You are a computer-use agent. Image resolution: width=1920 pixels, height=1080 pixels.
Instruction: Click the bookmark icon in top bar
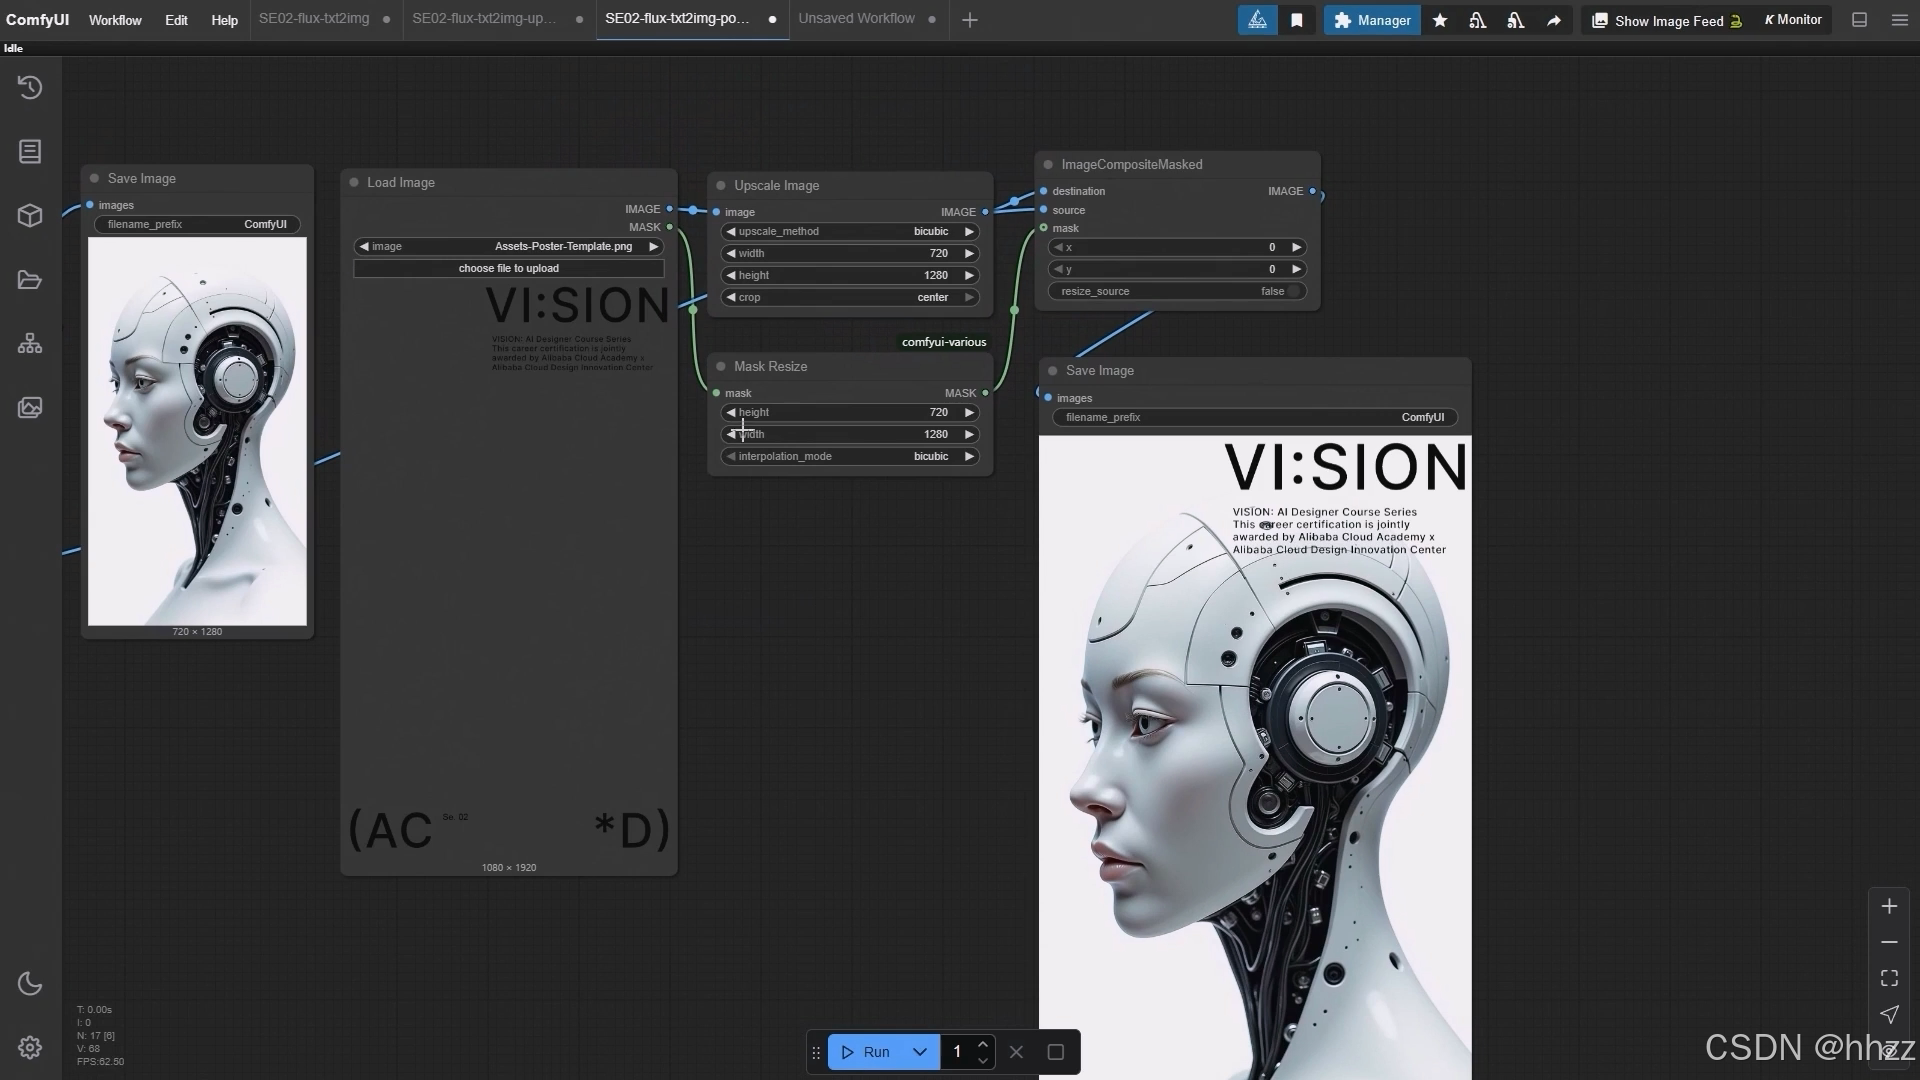pos(1297,20)
